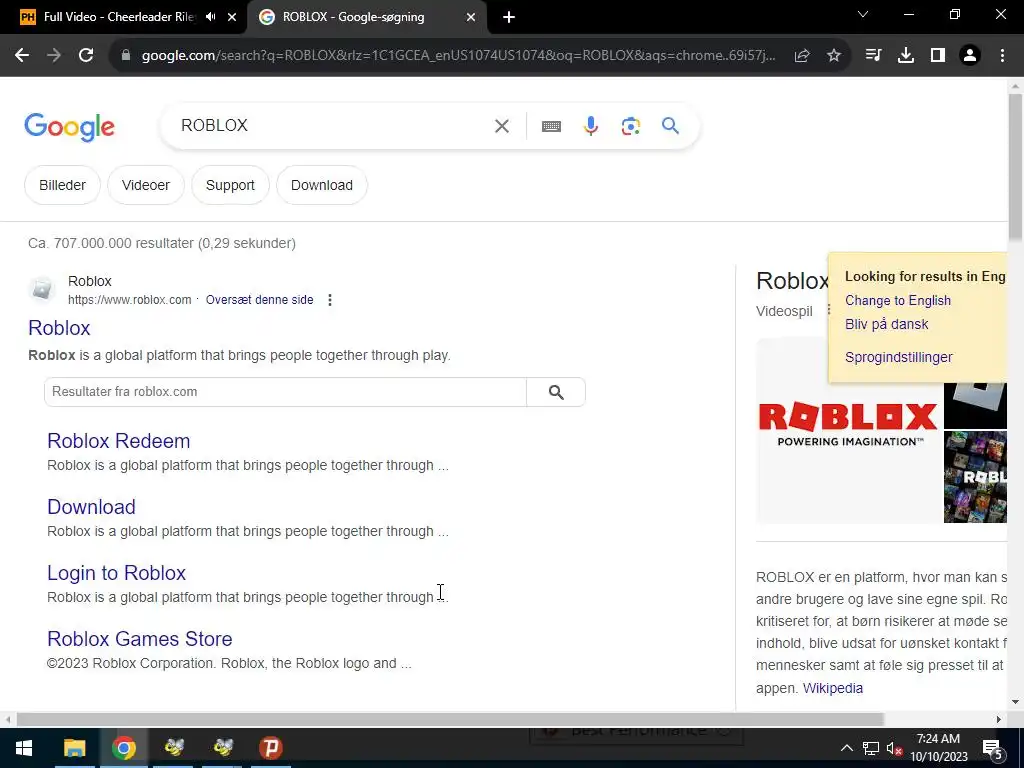
Task: Share this page icon in address bar
Action: coord(802,56)
